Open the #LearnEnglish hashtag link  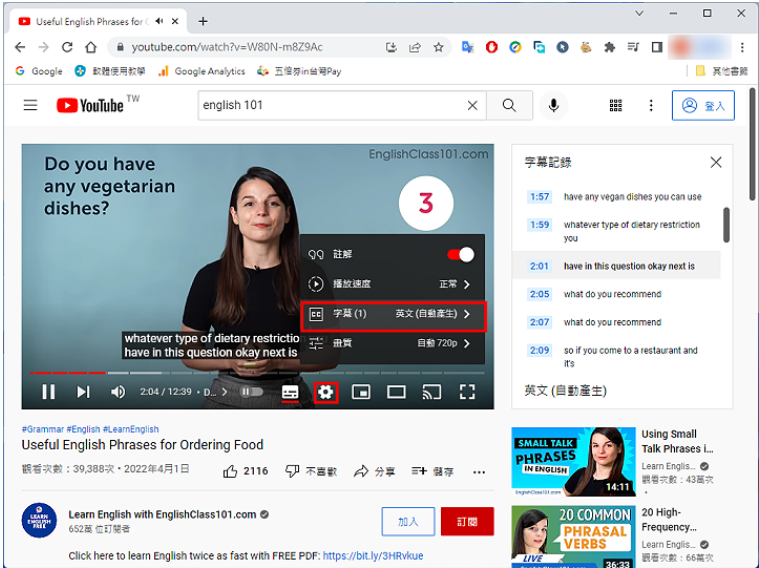131,429
